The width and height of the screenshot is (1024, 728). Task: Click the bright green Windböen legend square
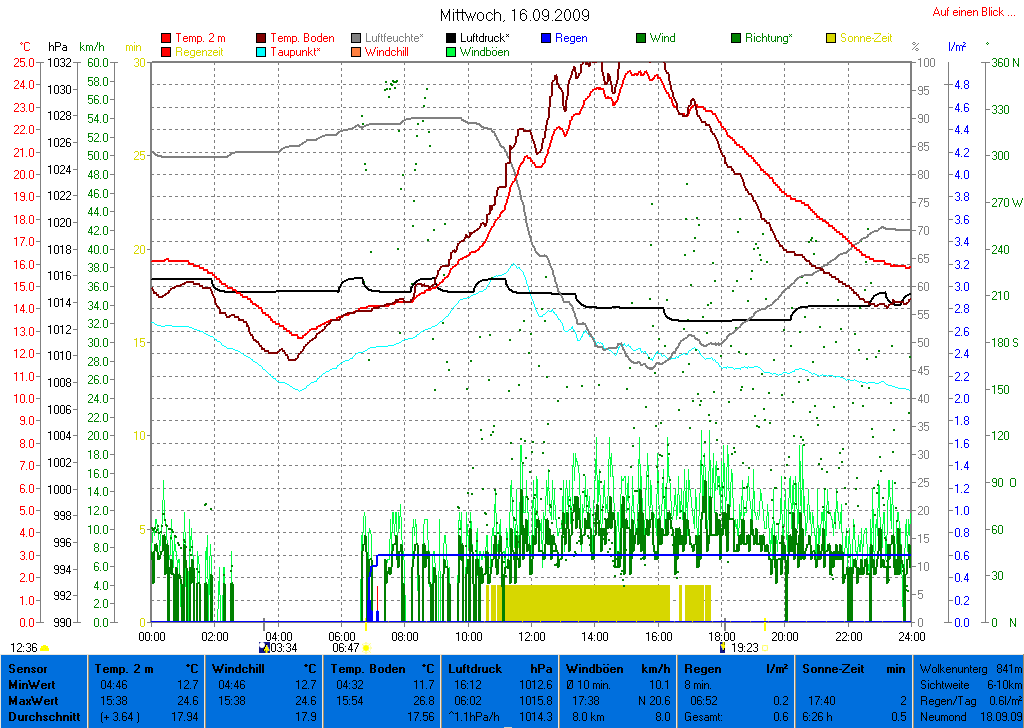452,51
